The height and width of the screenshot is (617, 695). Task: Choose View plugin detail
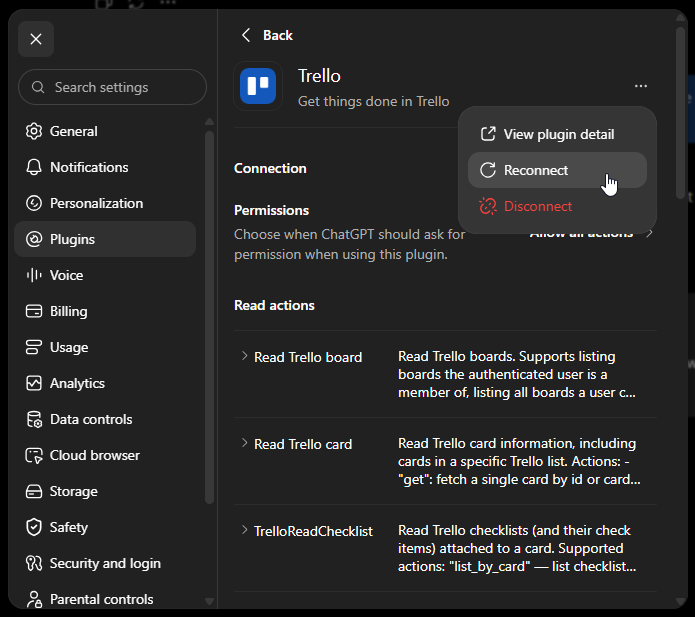[x=557, y=134]
